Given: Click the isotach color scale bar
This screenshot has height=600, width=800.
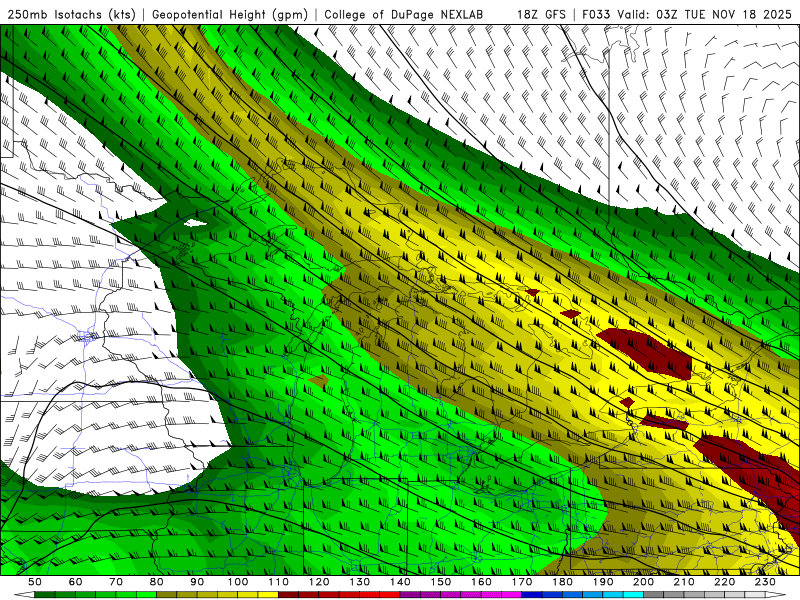Looking at the screenshot, I should coord(400,595).
